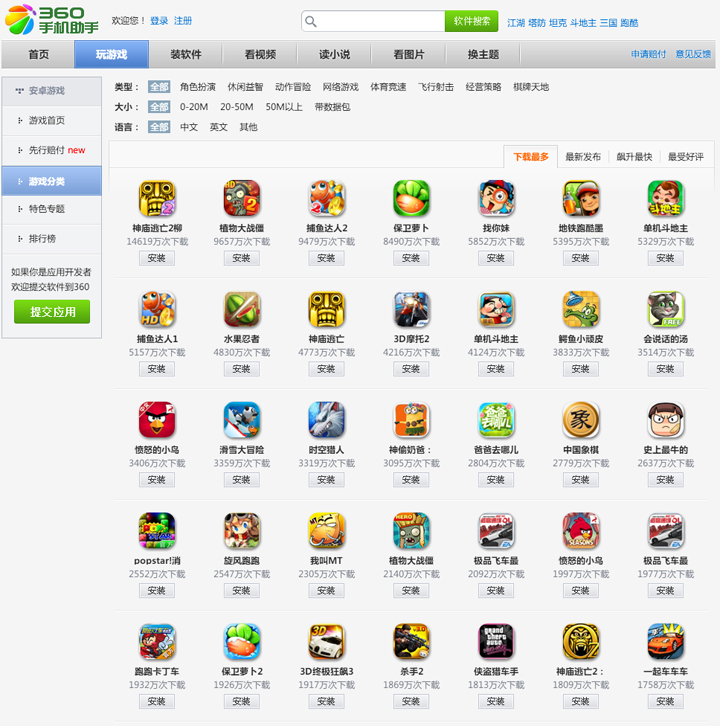Open the 鳄鱼小顽皮 crocodile icon

581,309
